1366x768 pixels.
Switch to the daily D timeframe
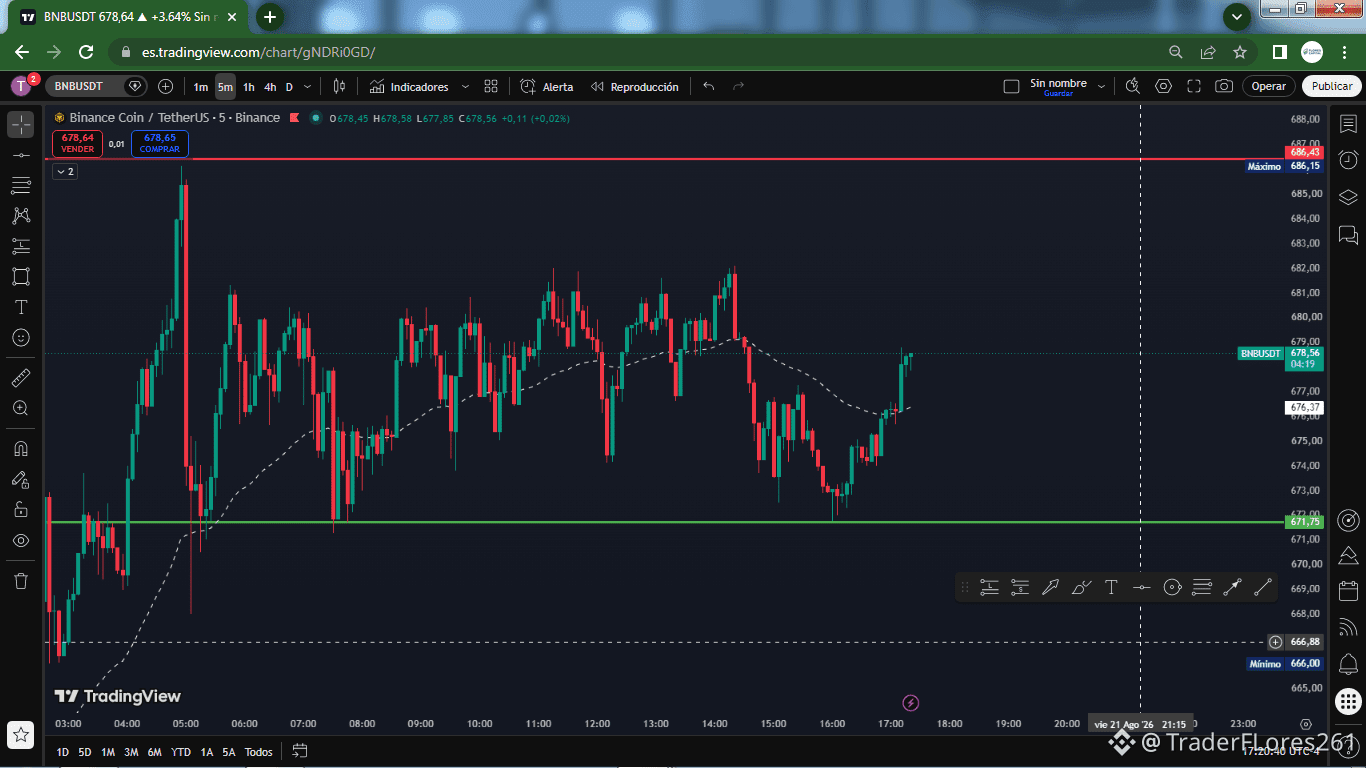289,87
